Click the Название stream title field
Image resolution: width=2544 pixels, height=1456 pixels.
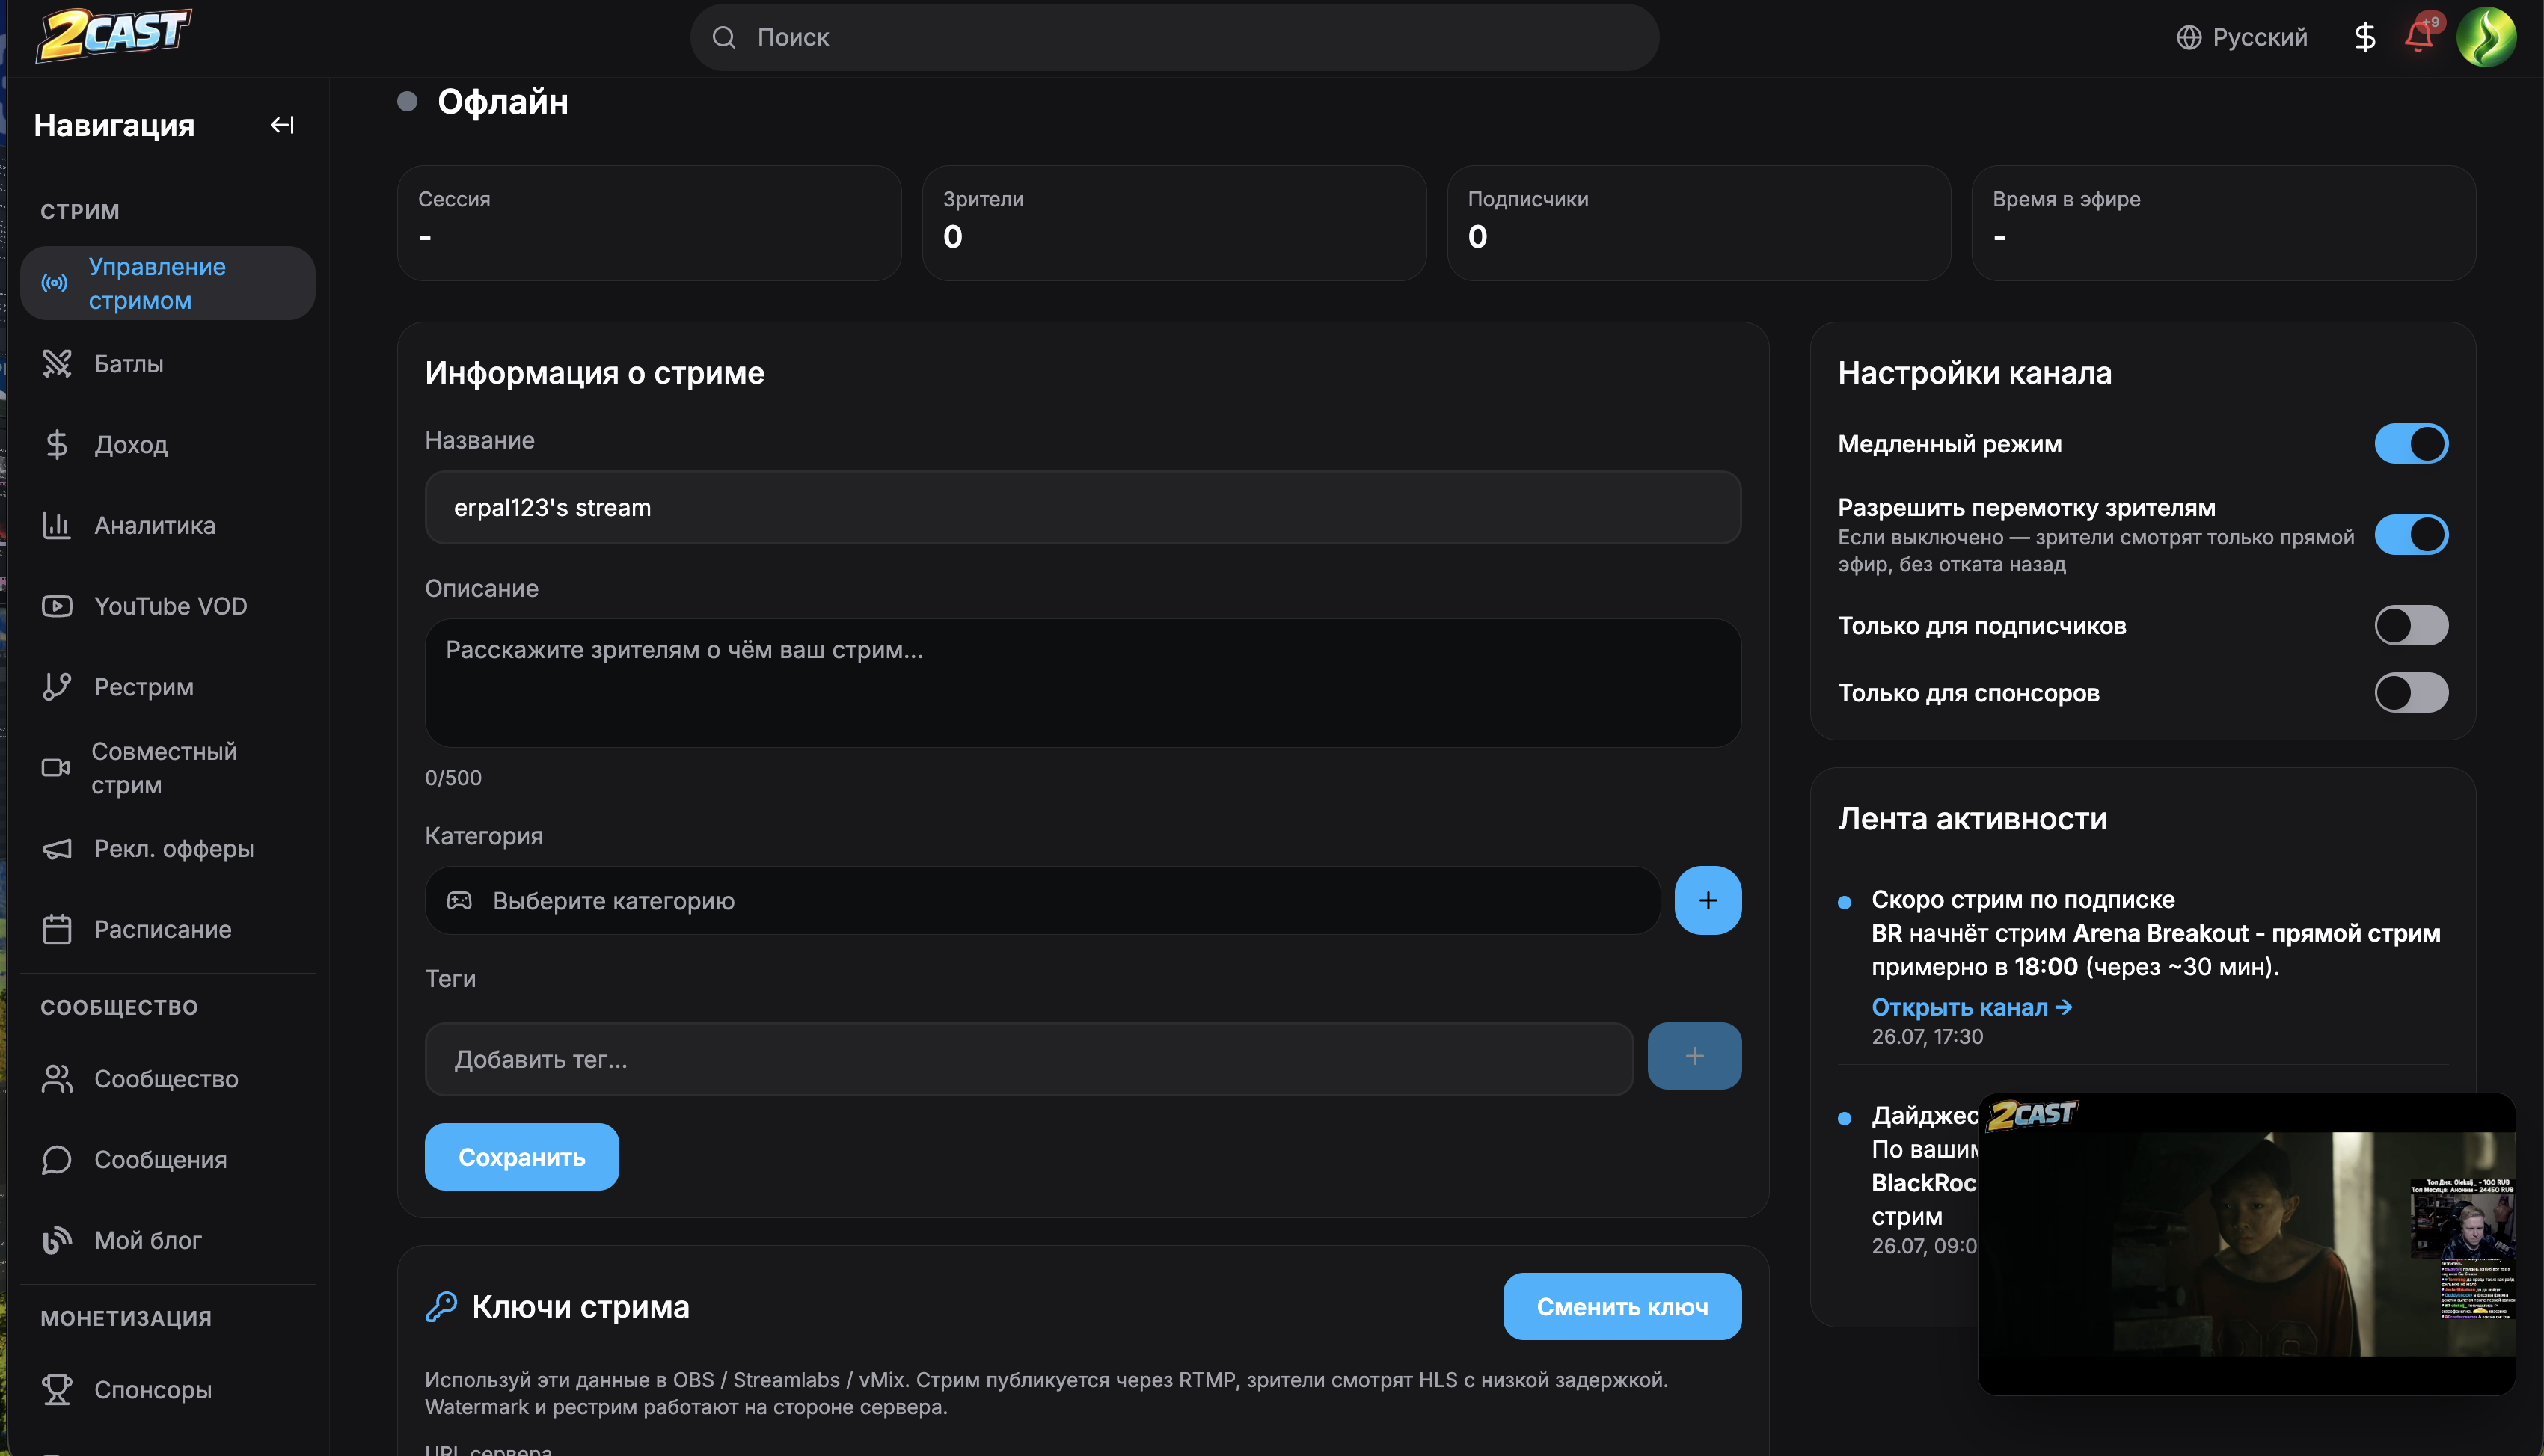(x=1082, y=507)
